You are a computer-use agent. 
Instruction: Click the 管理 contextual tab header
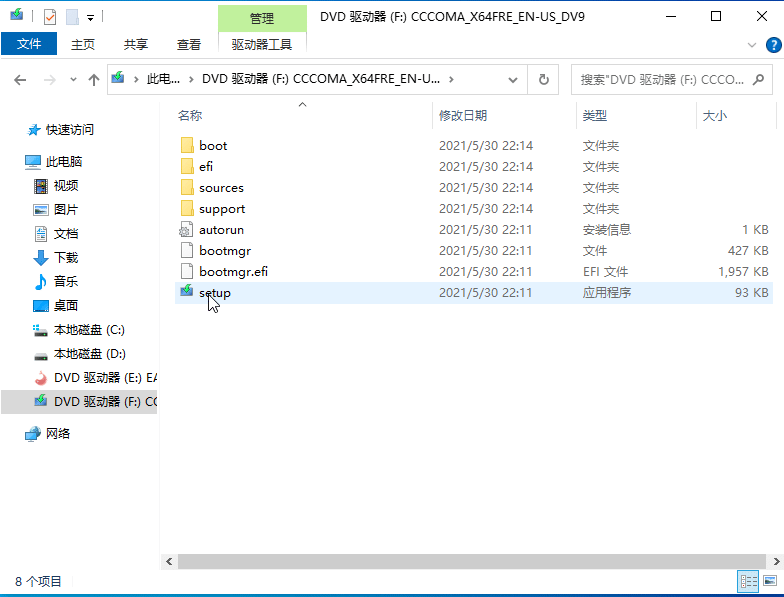click(x=262, y=18)
